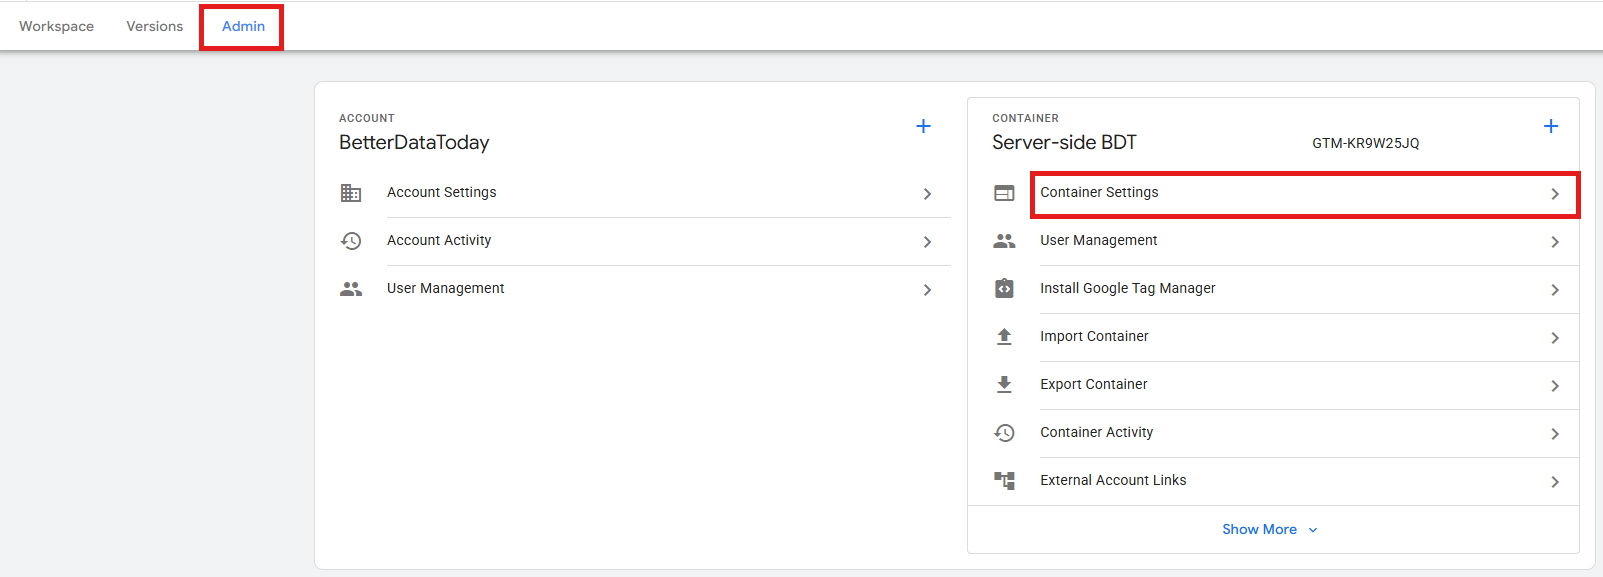This screenshot has width=1603, height=577.
Task: Click the chevron beside Container Settings
Action: 1555,194
